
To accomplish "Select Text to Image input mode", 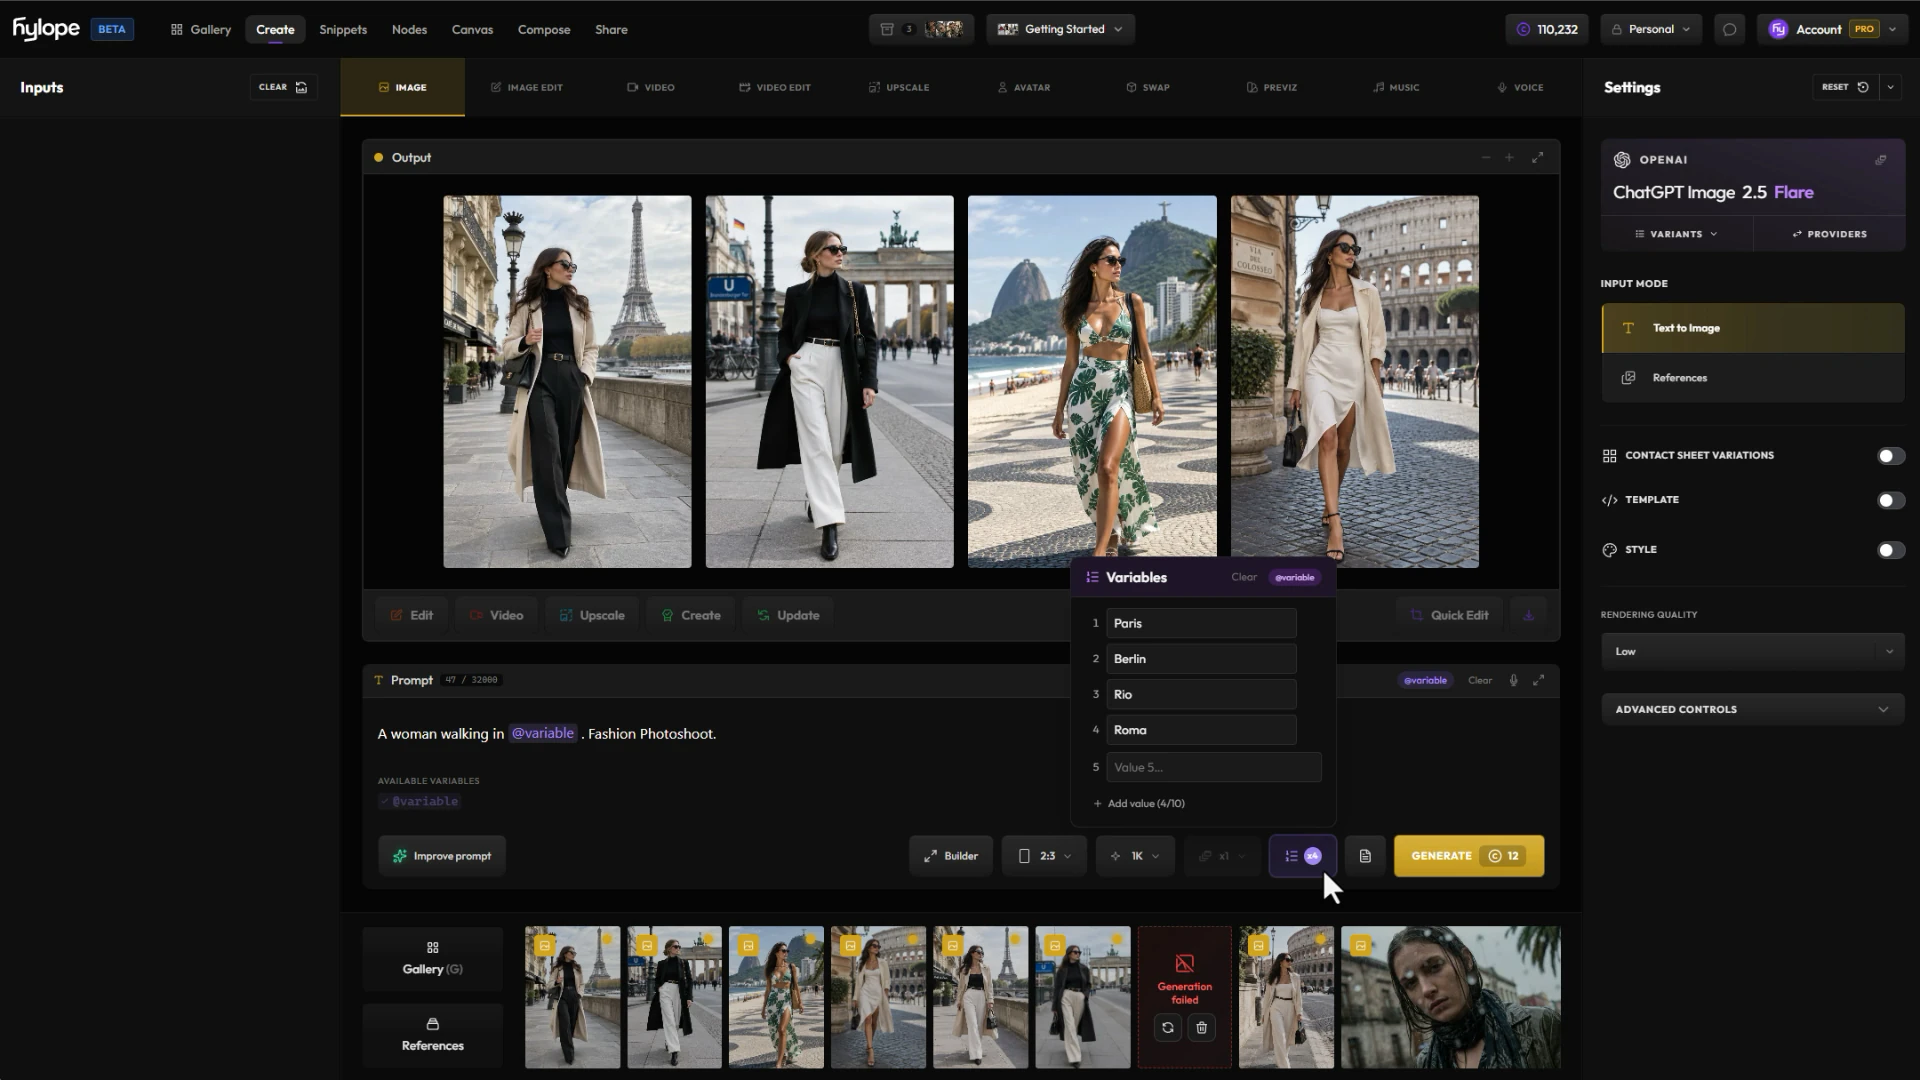I will click(1753, 328).
